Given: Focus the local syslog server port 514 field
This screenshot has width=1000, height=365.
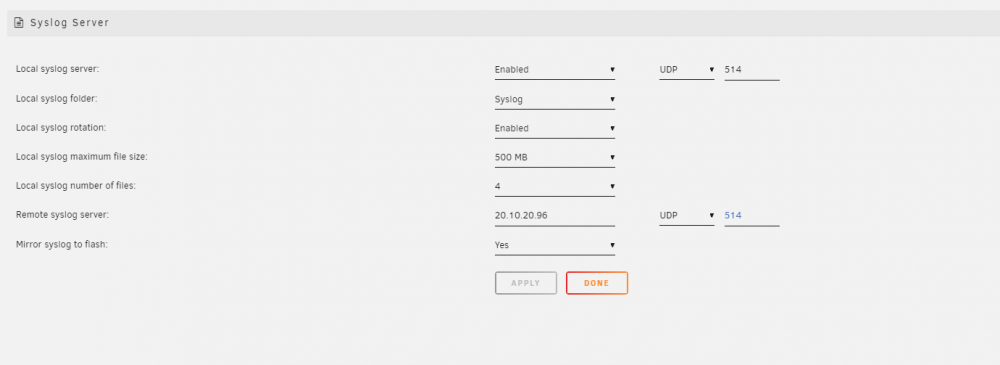Looking at the screenshot, I should (x=752, y=70).
